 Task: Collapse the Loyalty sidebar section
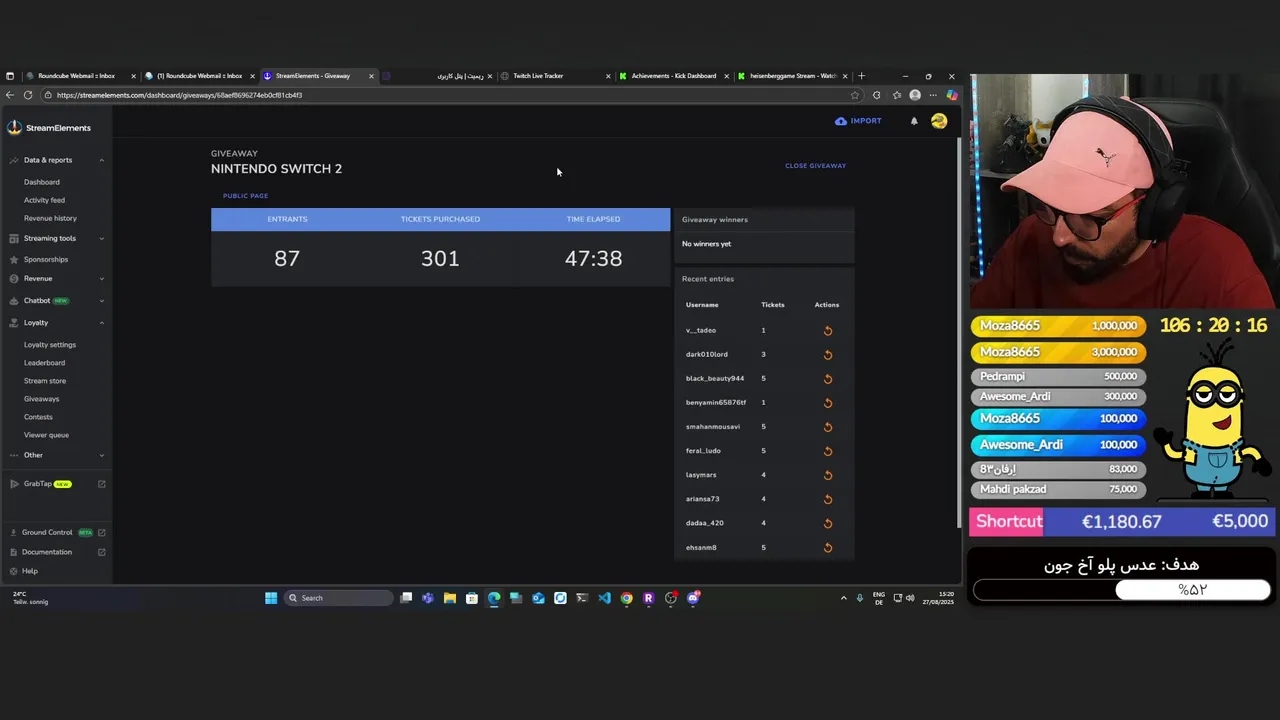pyautogui.click(x=57, y=322)
